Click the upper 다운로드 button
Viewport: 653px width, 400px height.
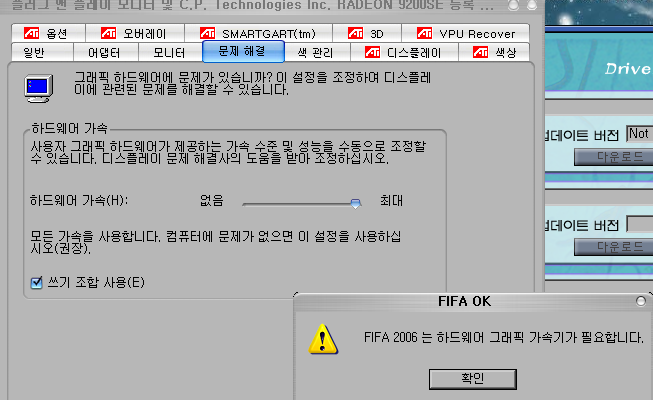[614, 157]
